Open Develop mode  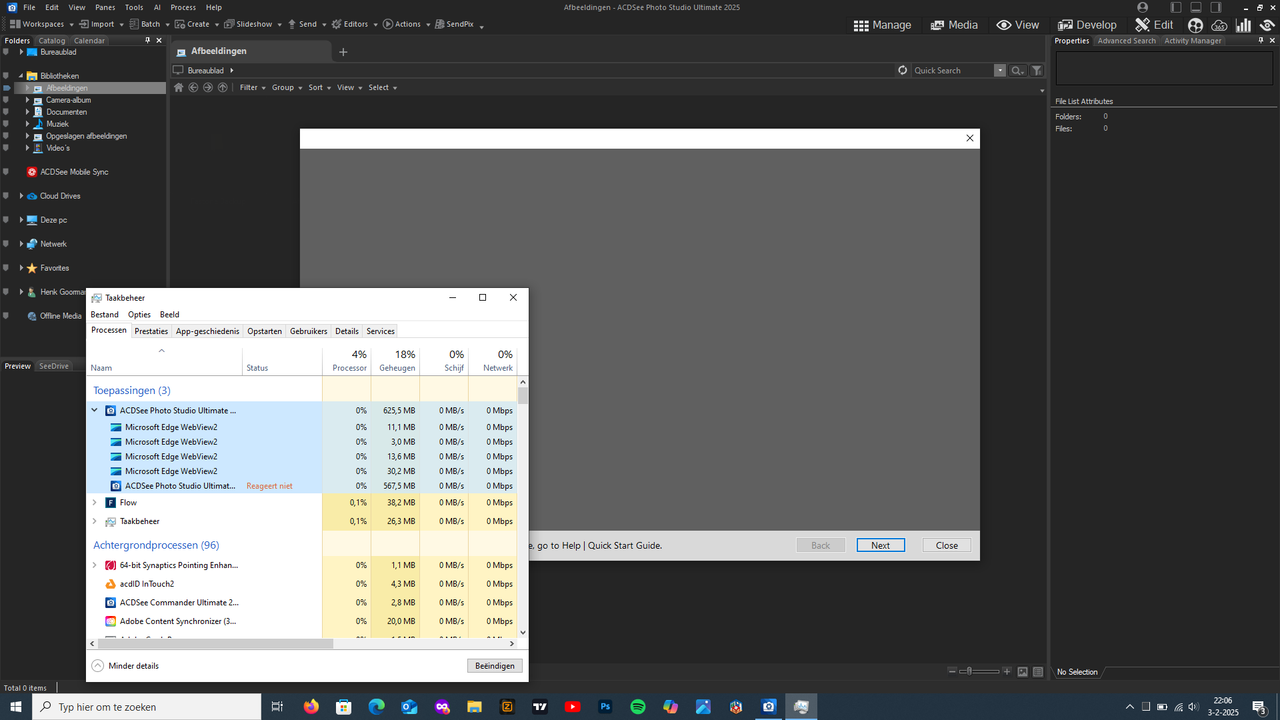1087,25
